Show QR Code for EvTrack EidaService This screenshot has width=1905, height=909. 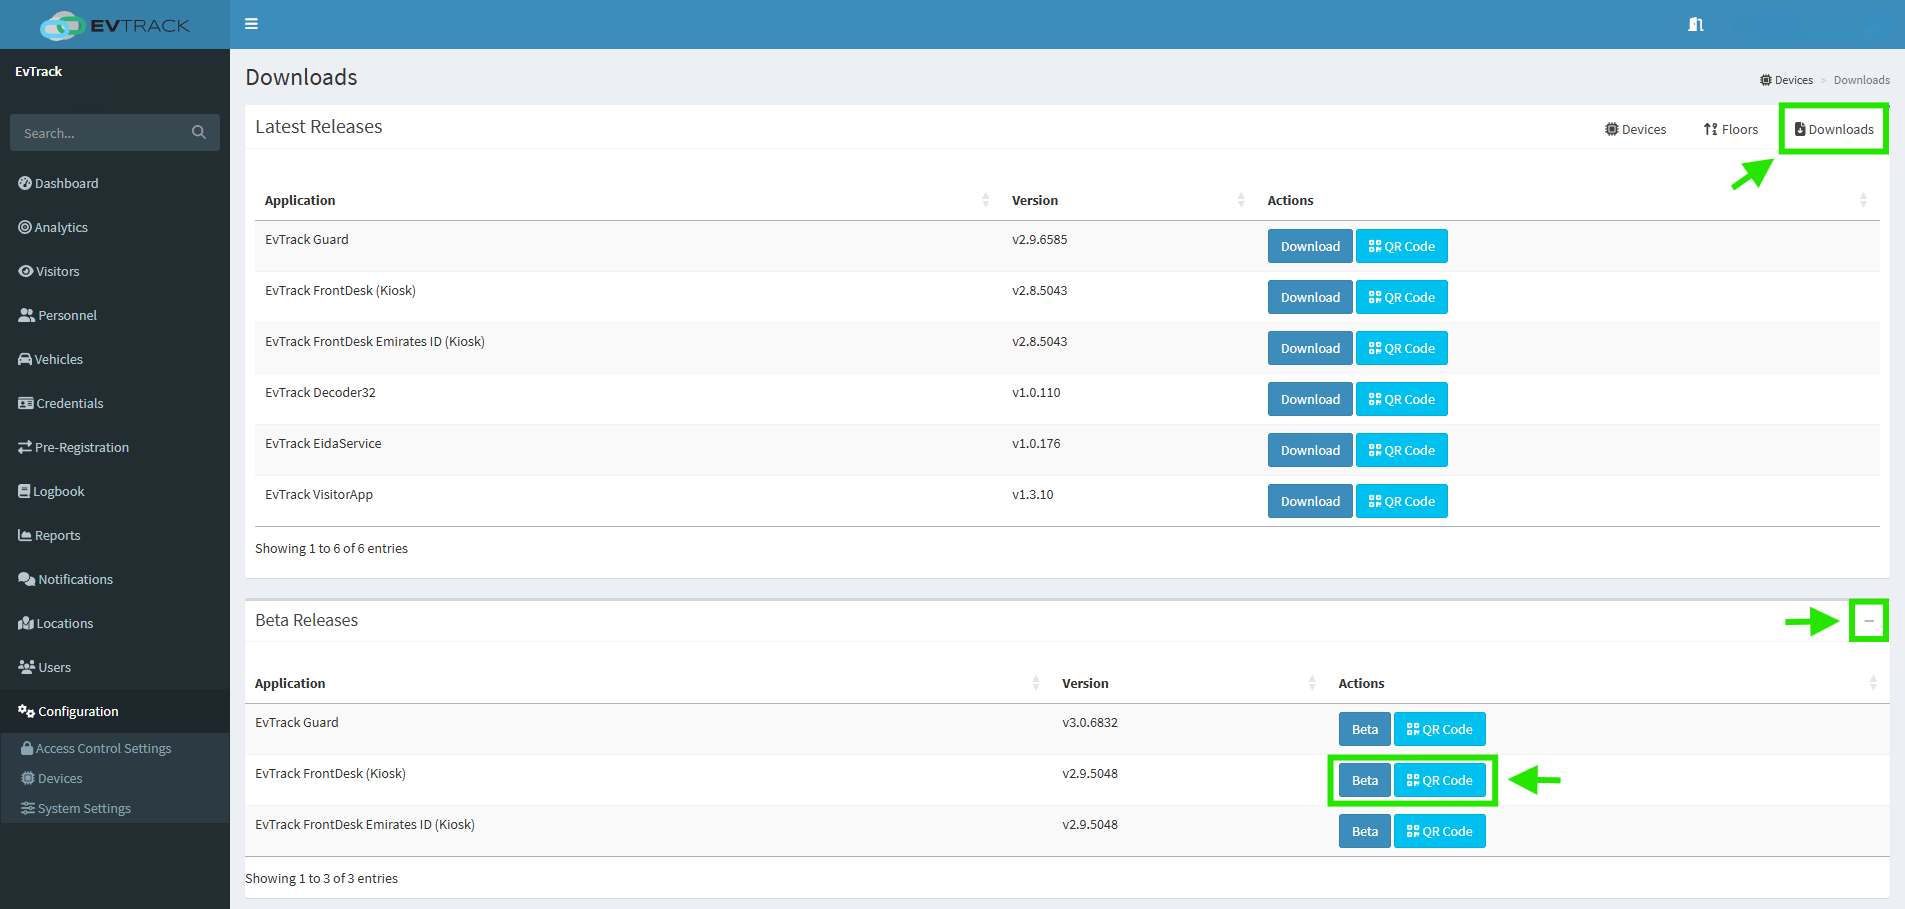click(1402, 450)
